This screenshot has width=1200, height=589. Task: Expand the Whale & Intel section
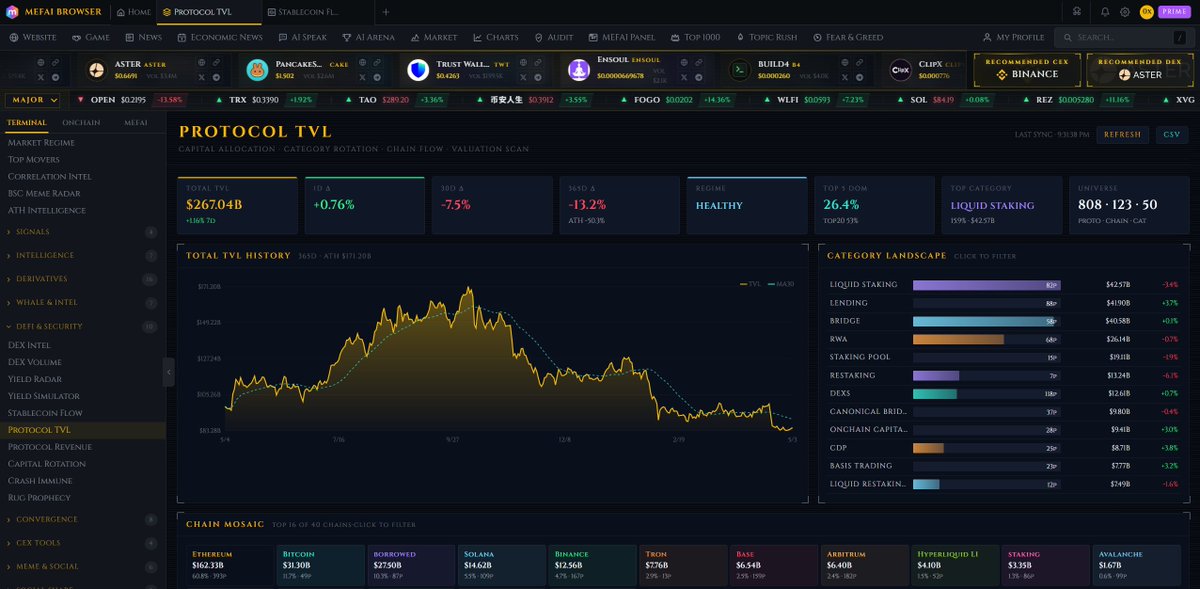coord(82,303)
